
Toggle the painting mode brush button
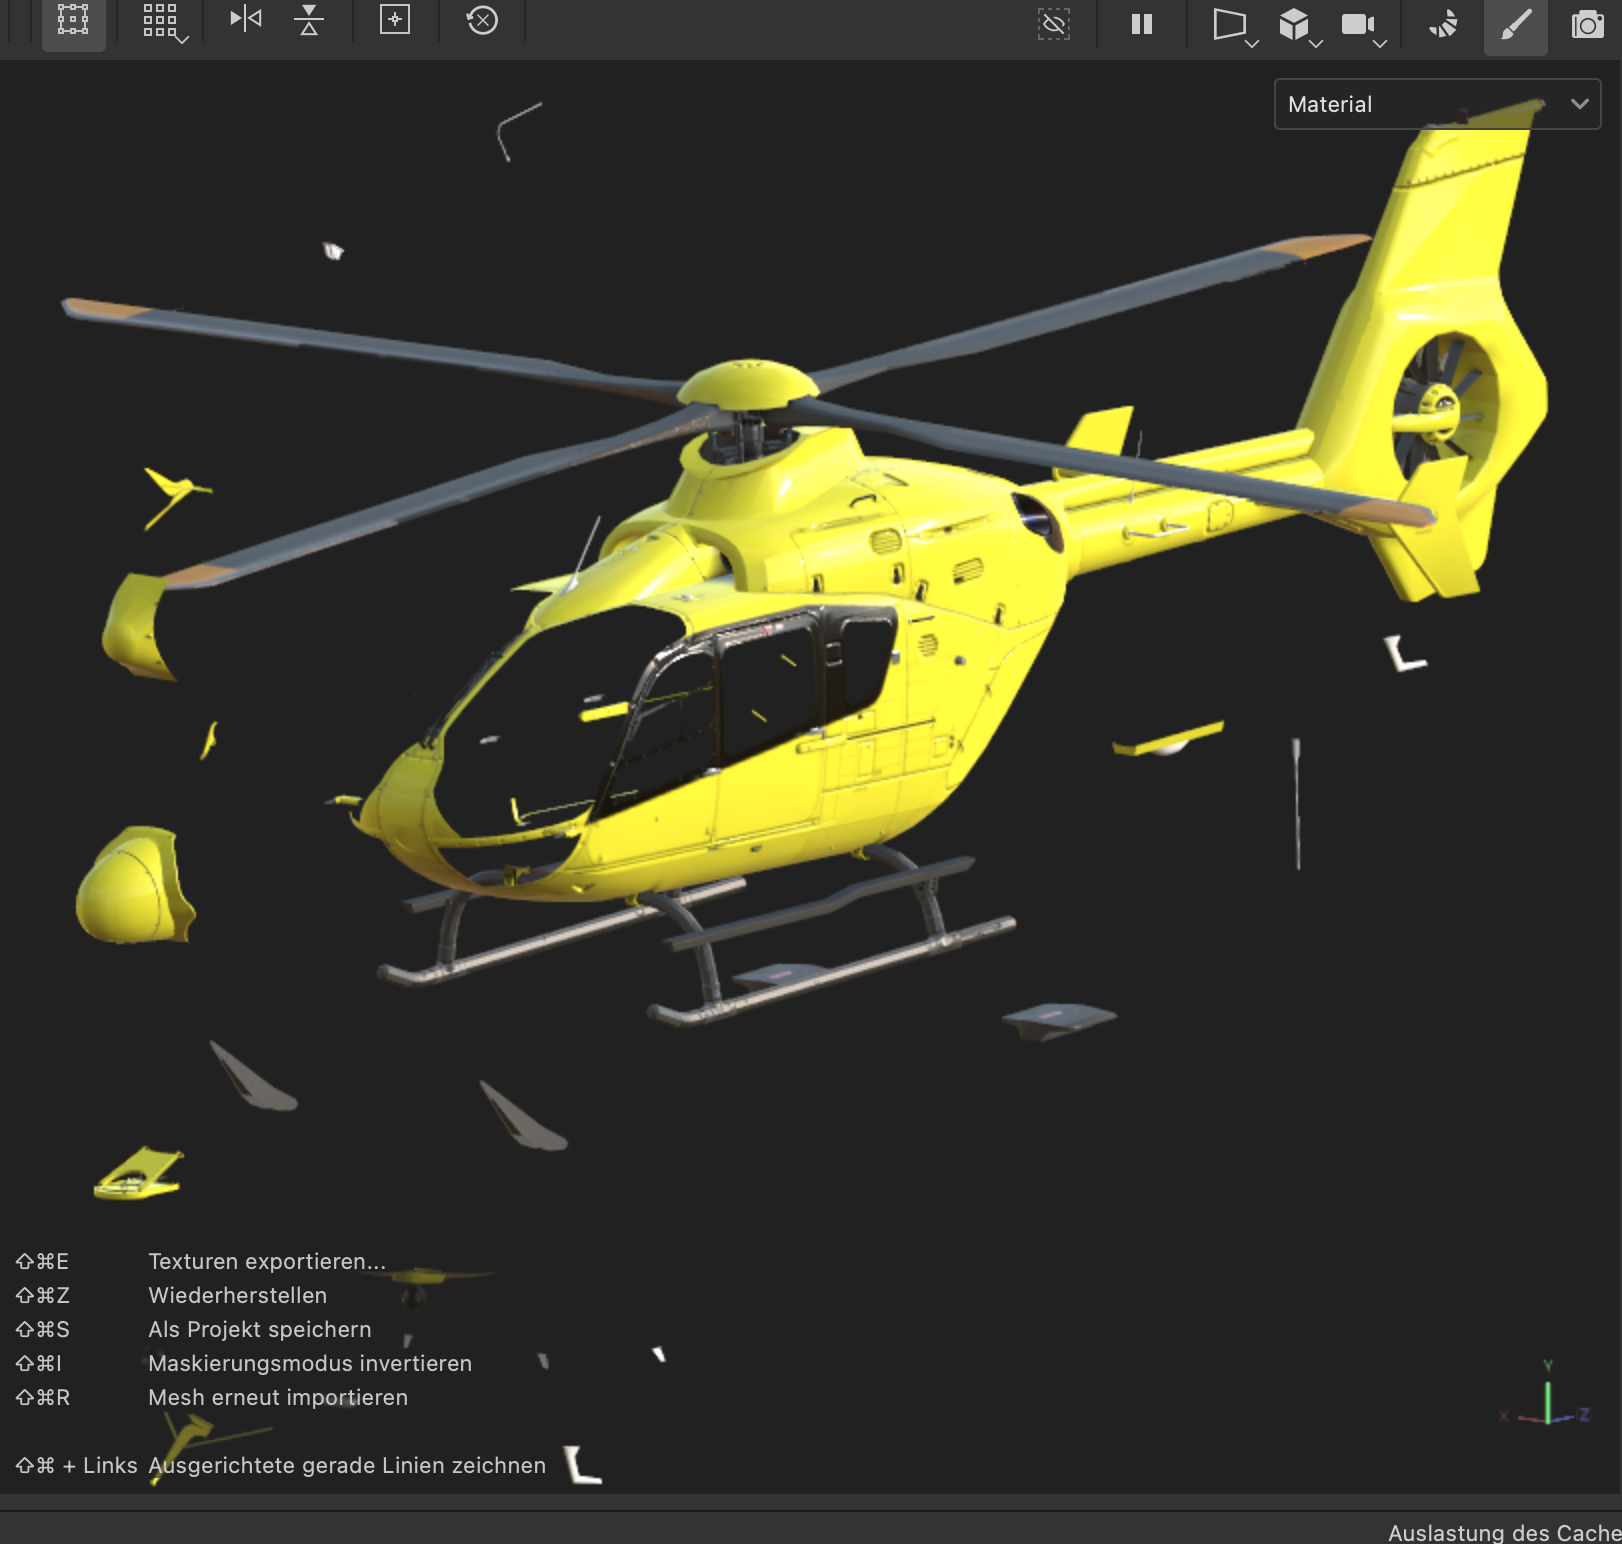[1515, 24]
